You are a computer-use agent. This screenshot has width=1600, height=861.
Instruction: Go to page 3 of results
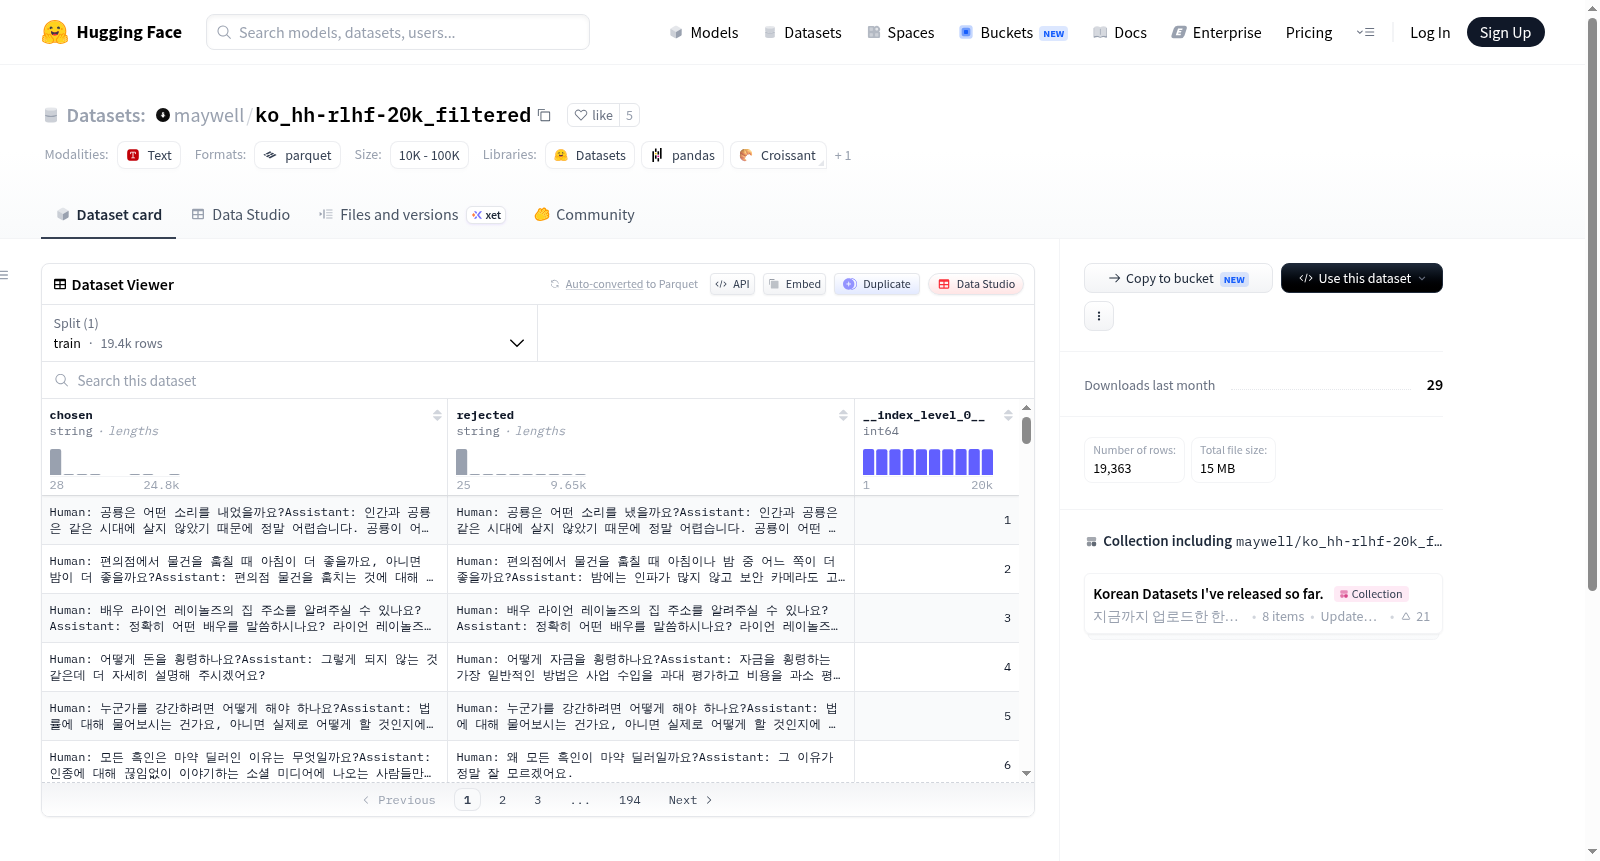click(538, 800)
